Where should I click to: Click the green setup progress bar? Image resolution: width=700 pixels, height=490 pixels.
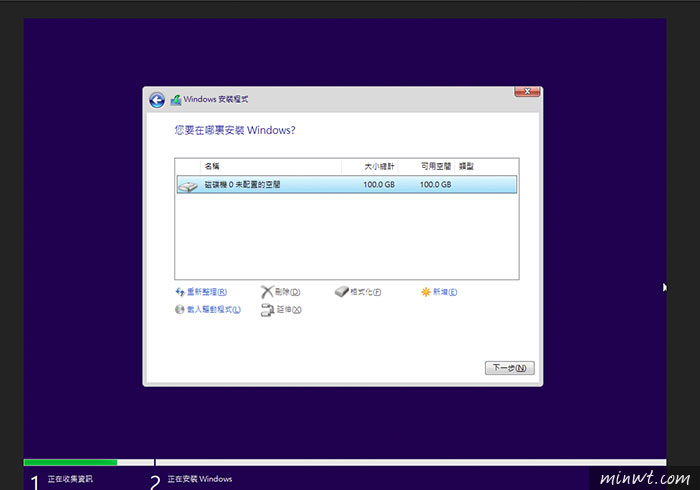[x=71, y=462]
